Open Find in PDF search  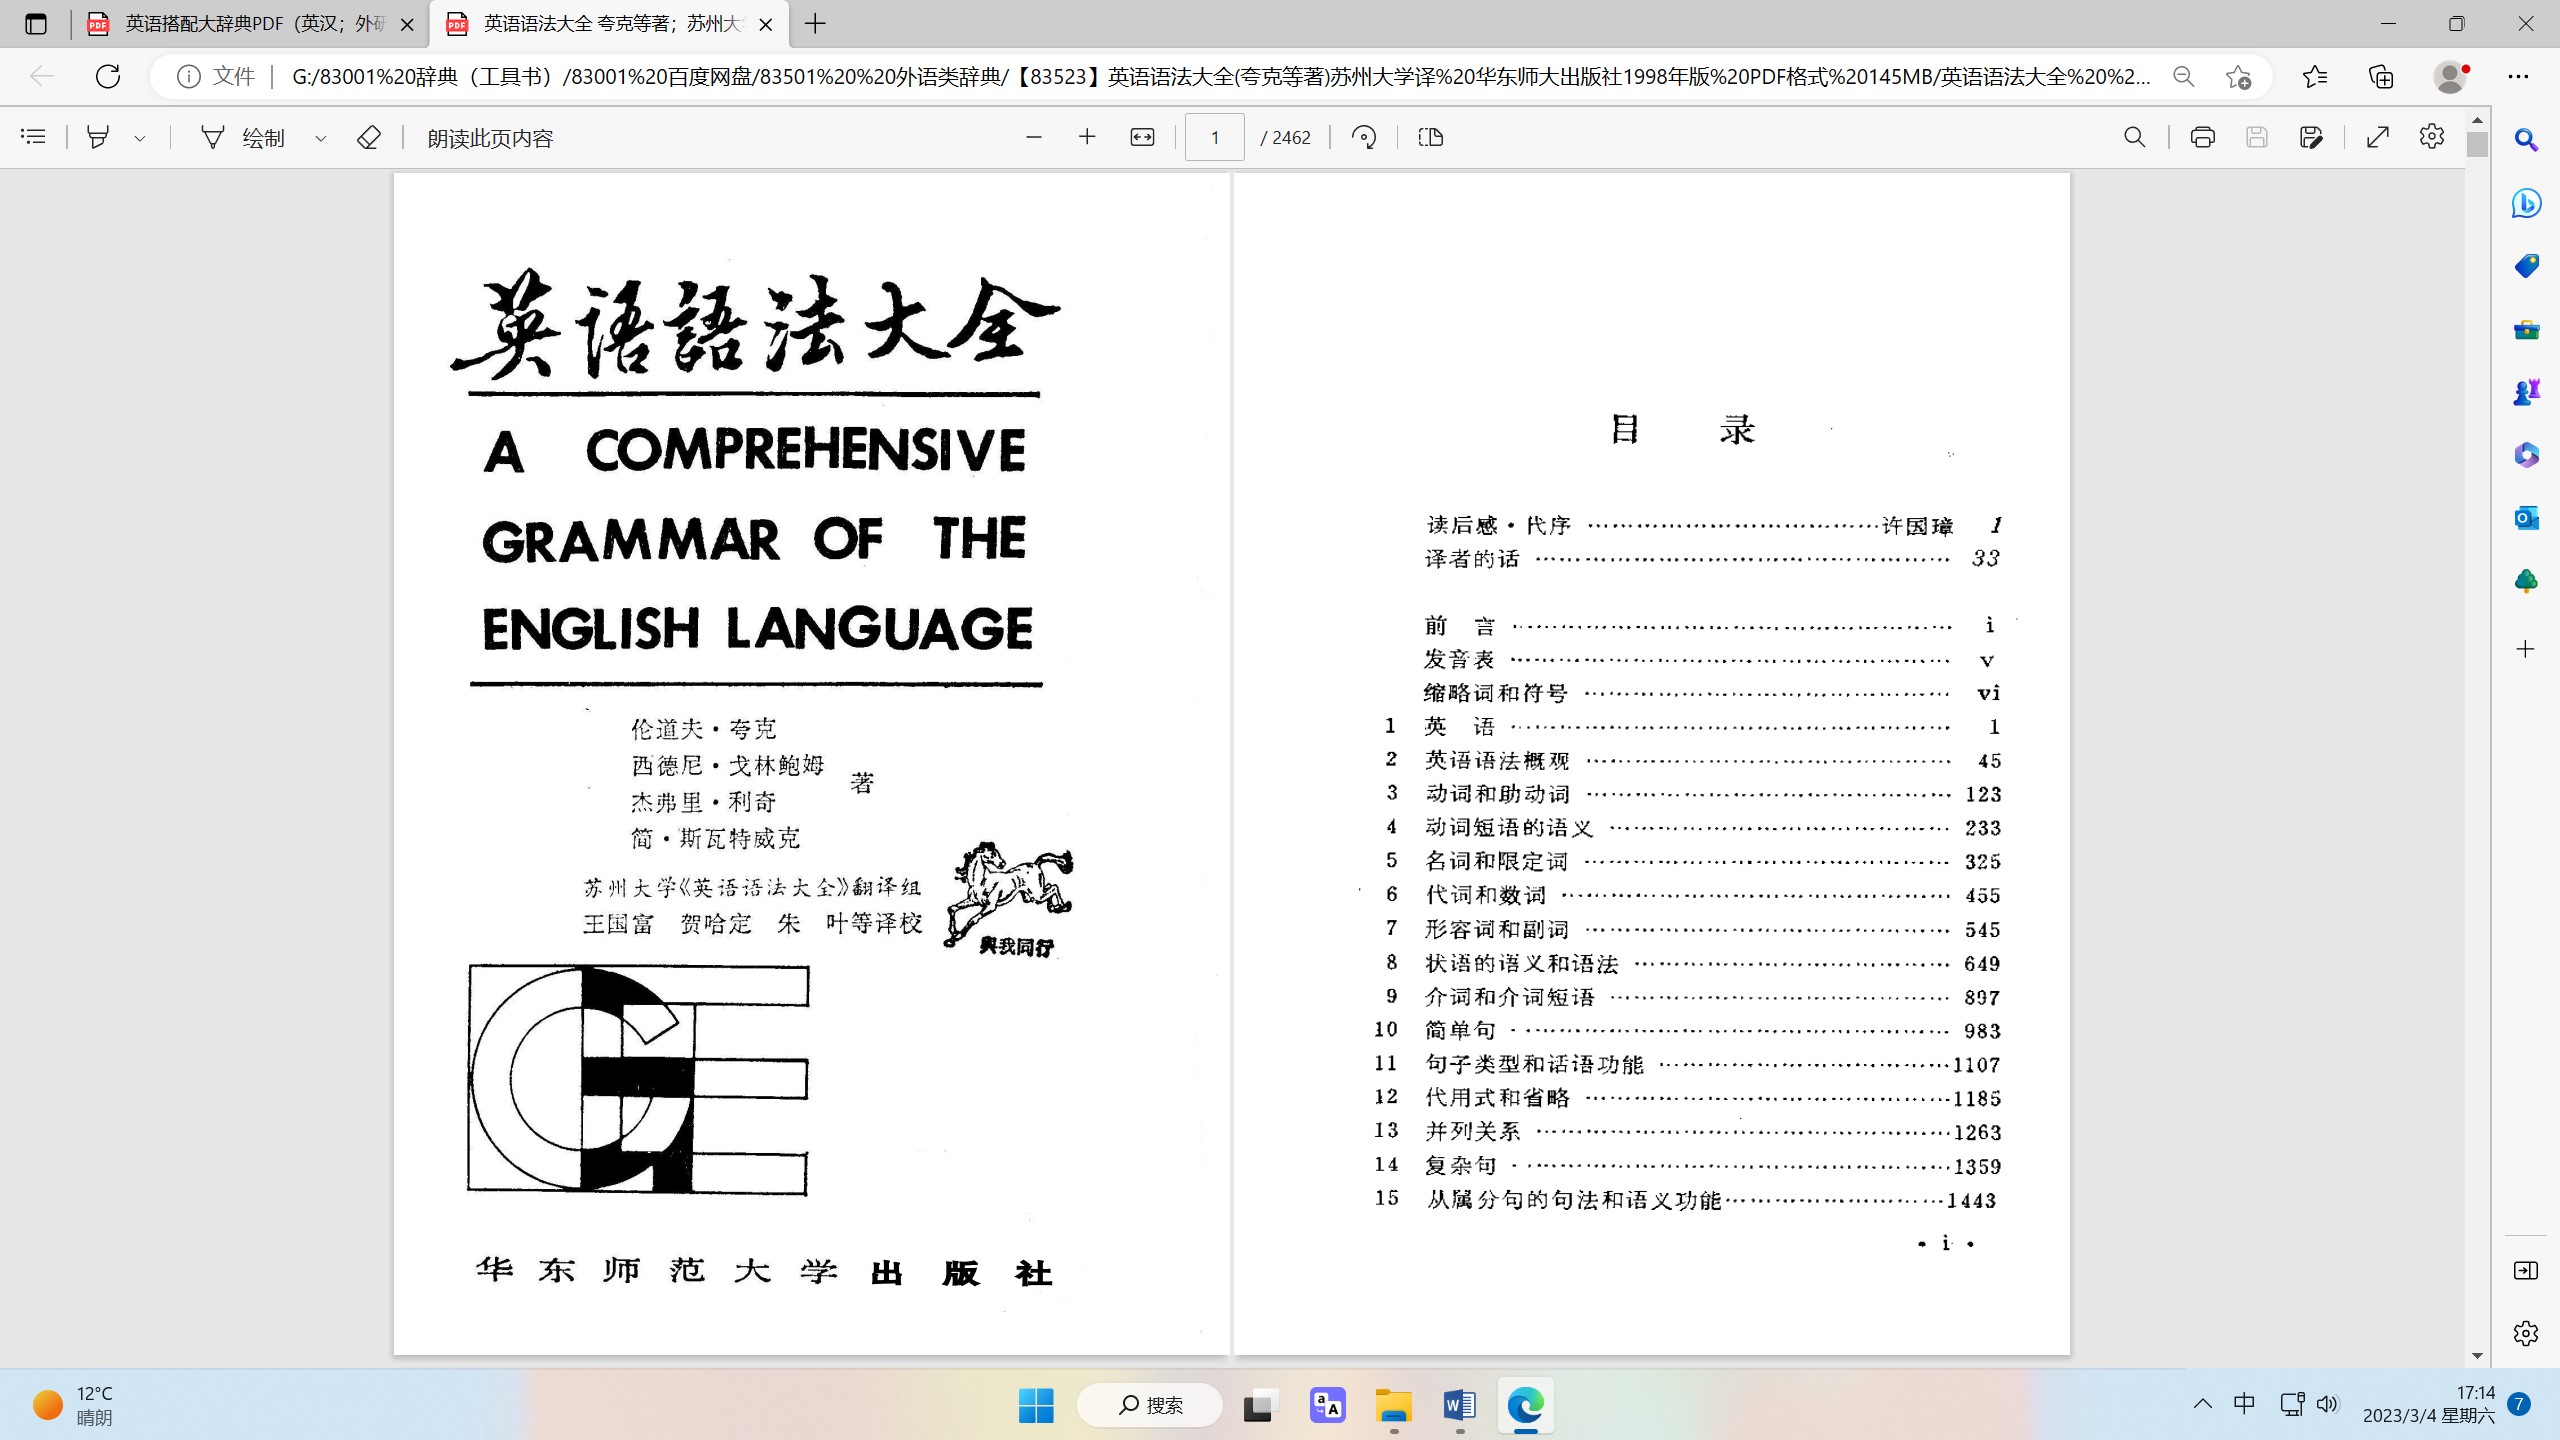click(2134, 137)
